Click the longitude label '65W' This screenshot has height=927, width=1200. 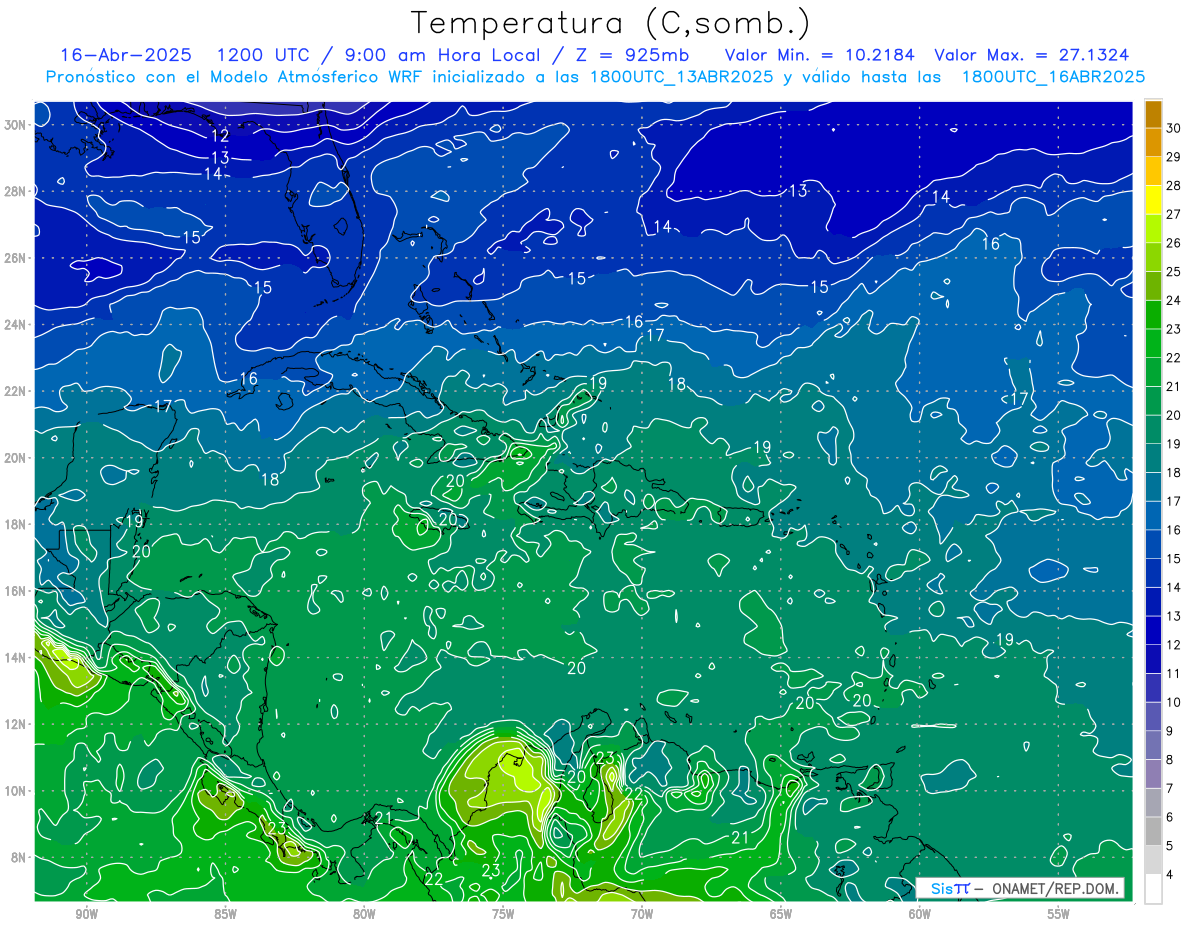[781, 914]
